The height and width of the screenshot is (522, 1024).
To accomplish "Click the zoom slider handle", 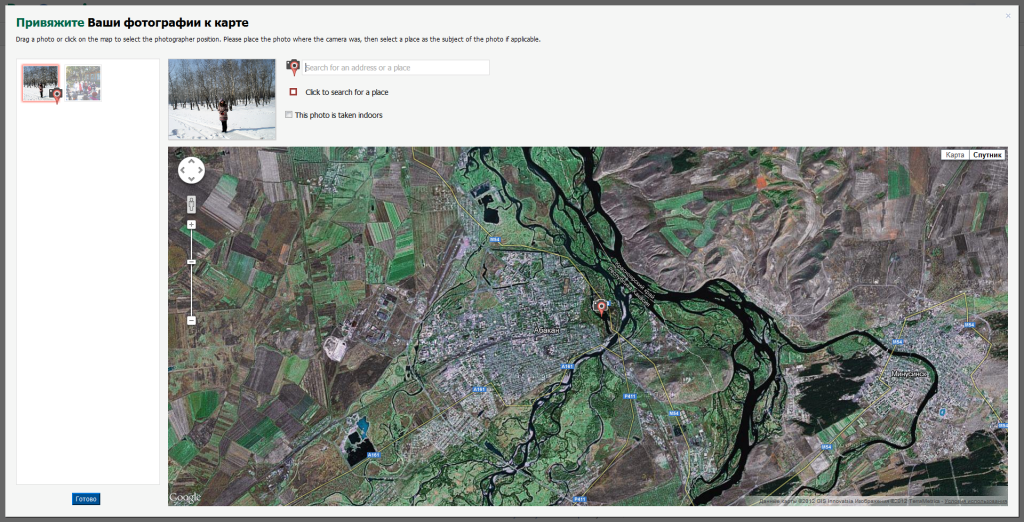I will tap(191, 262).
